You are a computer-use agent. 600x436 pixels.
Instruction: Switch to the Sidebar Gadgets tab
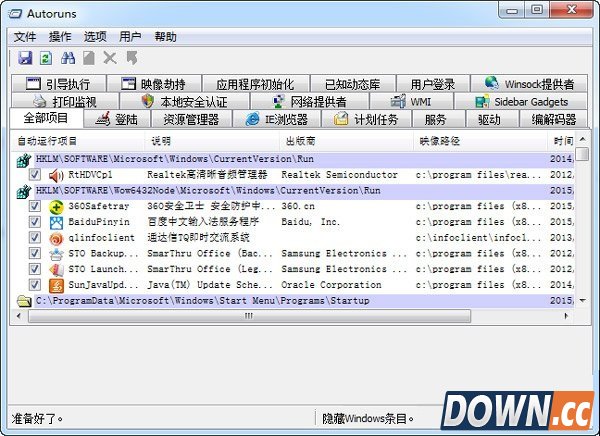[x=521, y=101]
